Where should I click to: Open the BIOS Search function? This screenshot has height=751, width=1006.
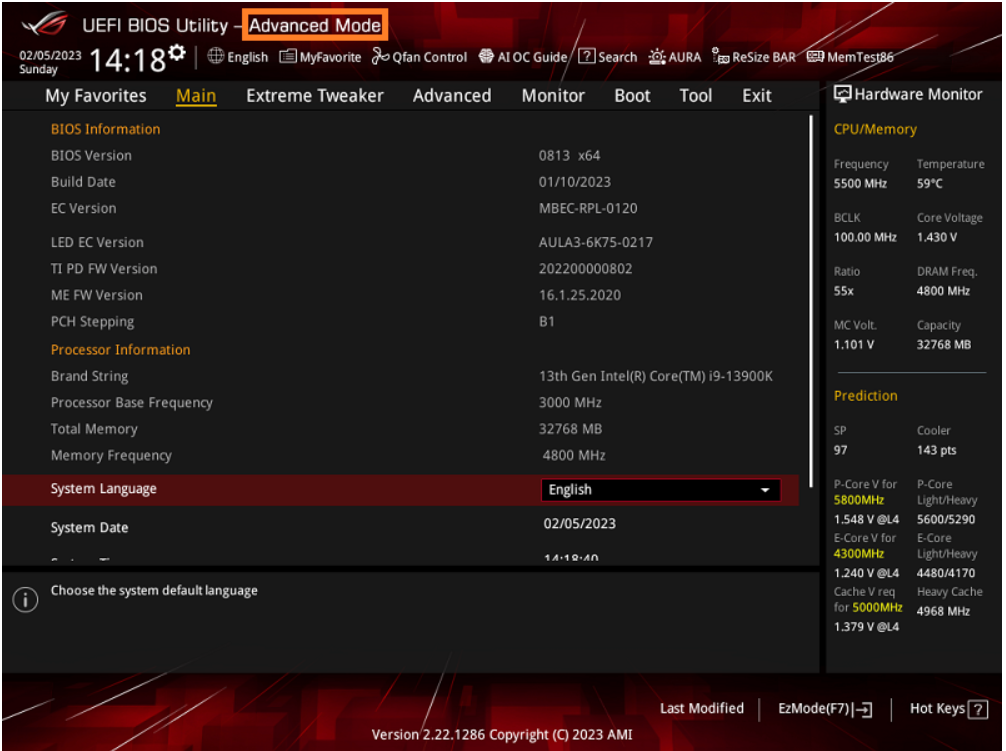(x=606, y=57)
